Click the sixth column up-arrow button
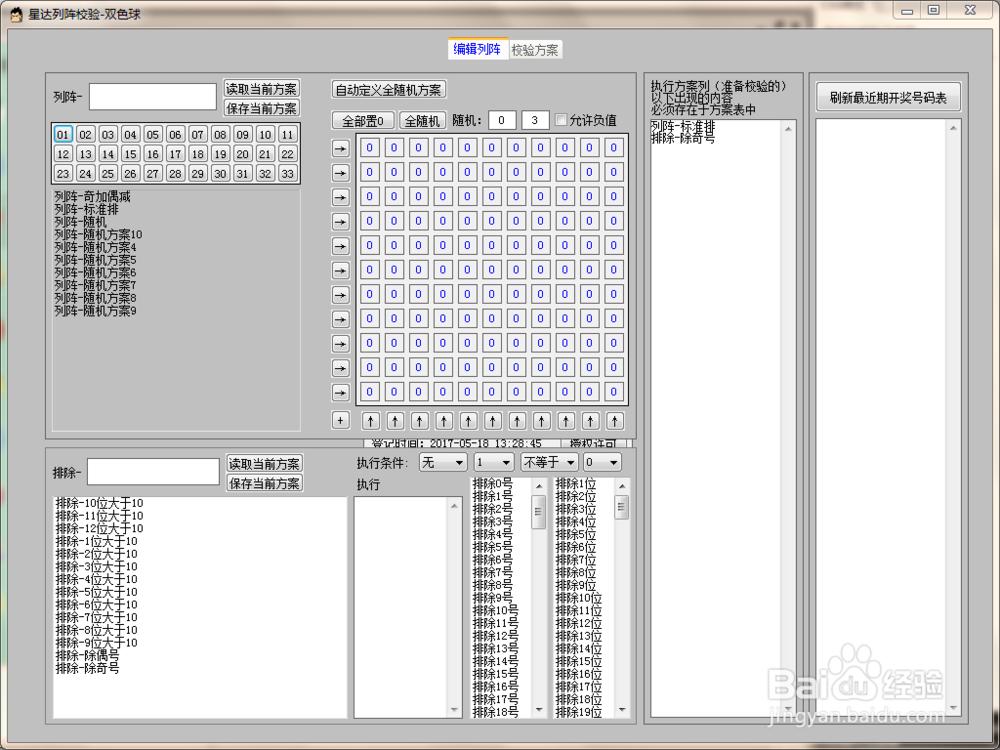1000x750 pixels. (x=492, y=421)
